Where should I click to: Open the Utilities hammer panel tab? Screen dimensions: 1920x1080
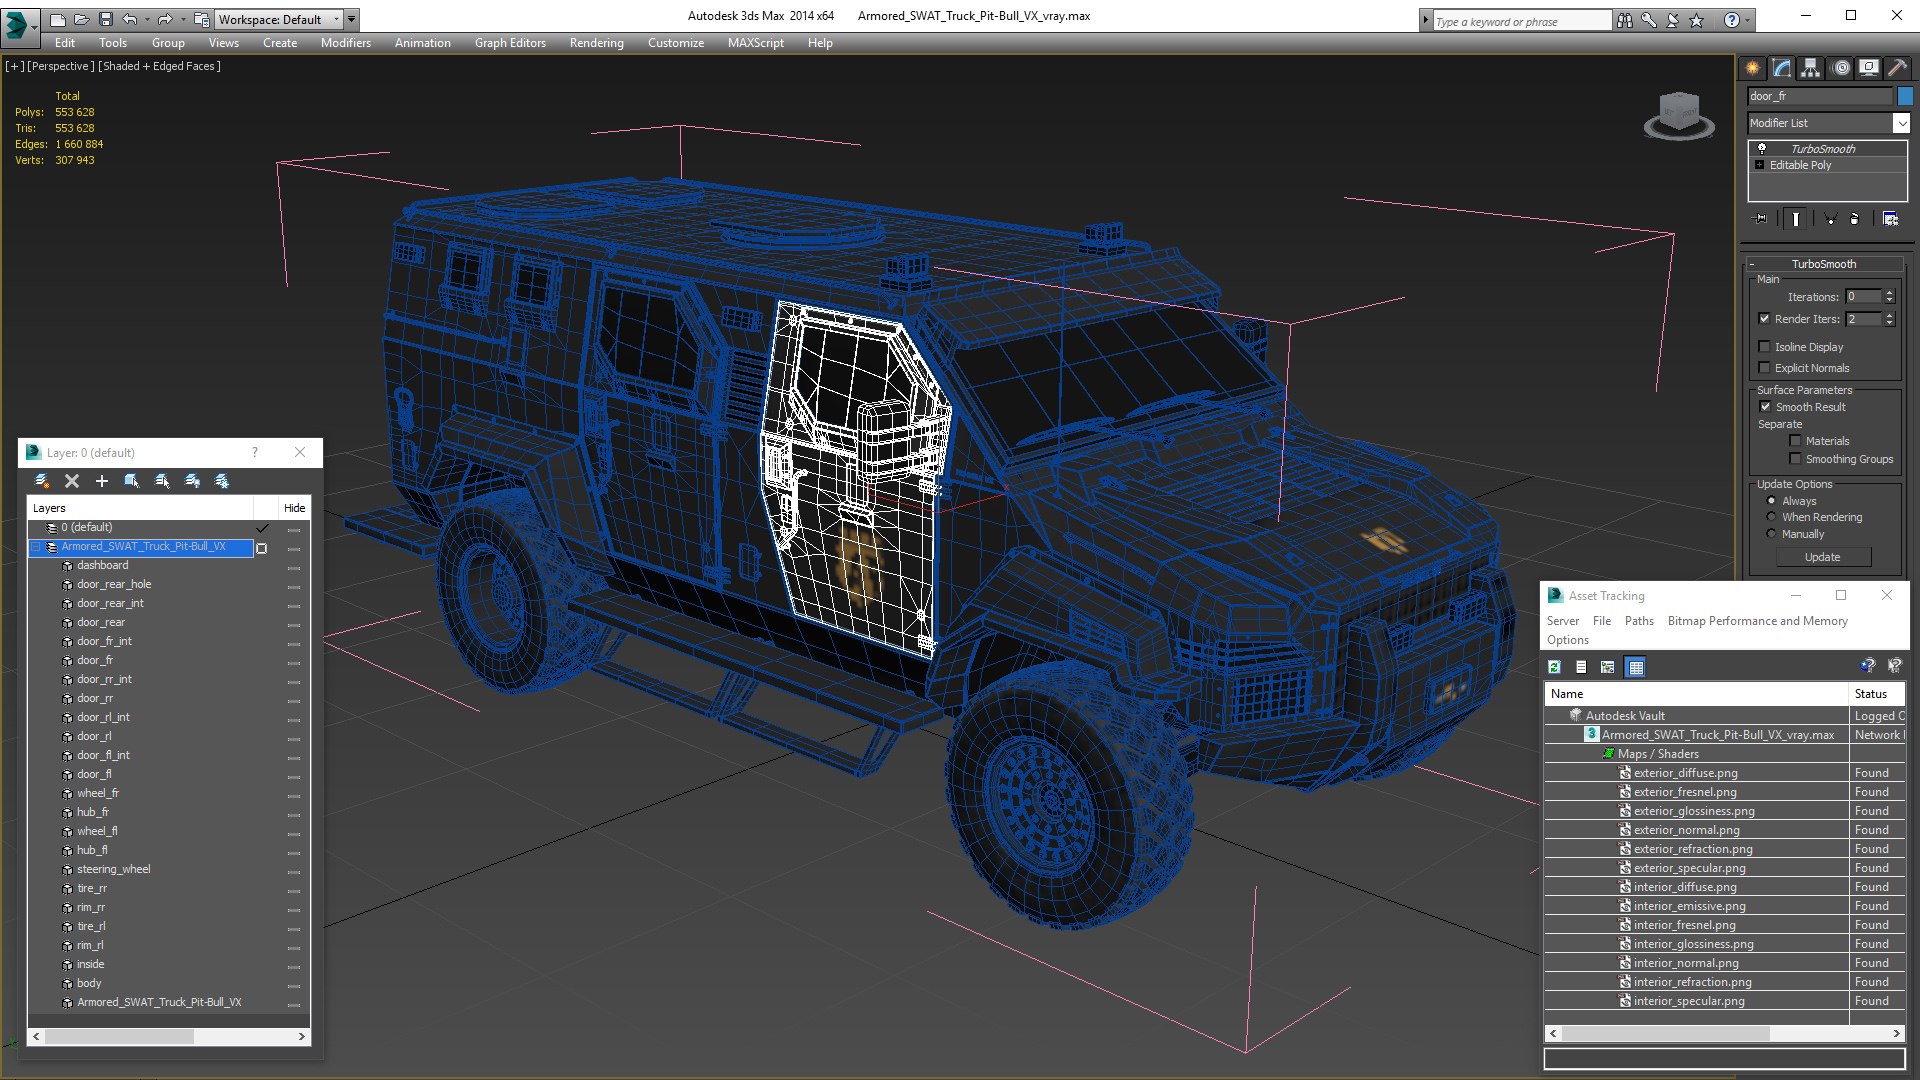1897,68
